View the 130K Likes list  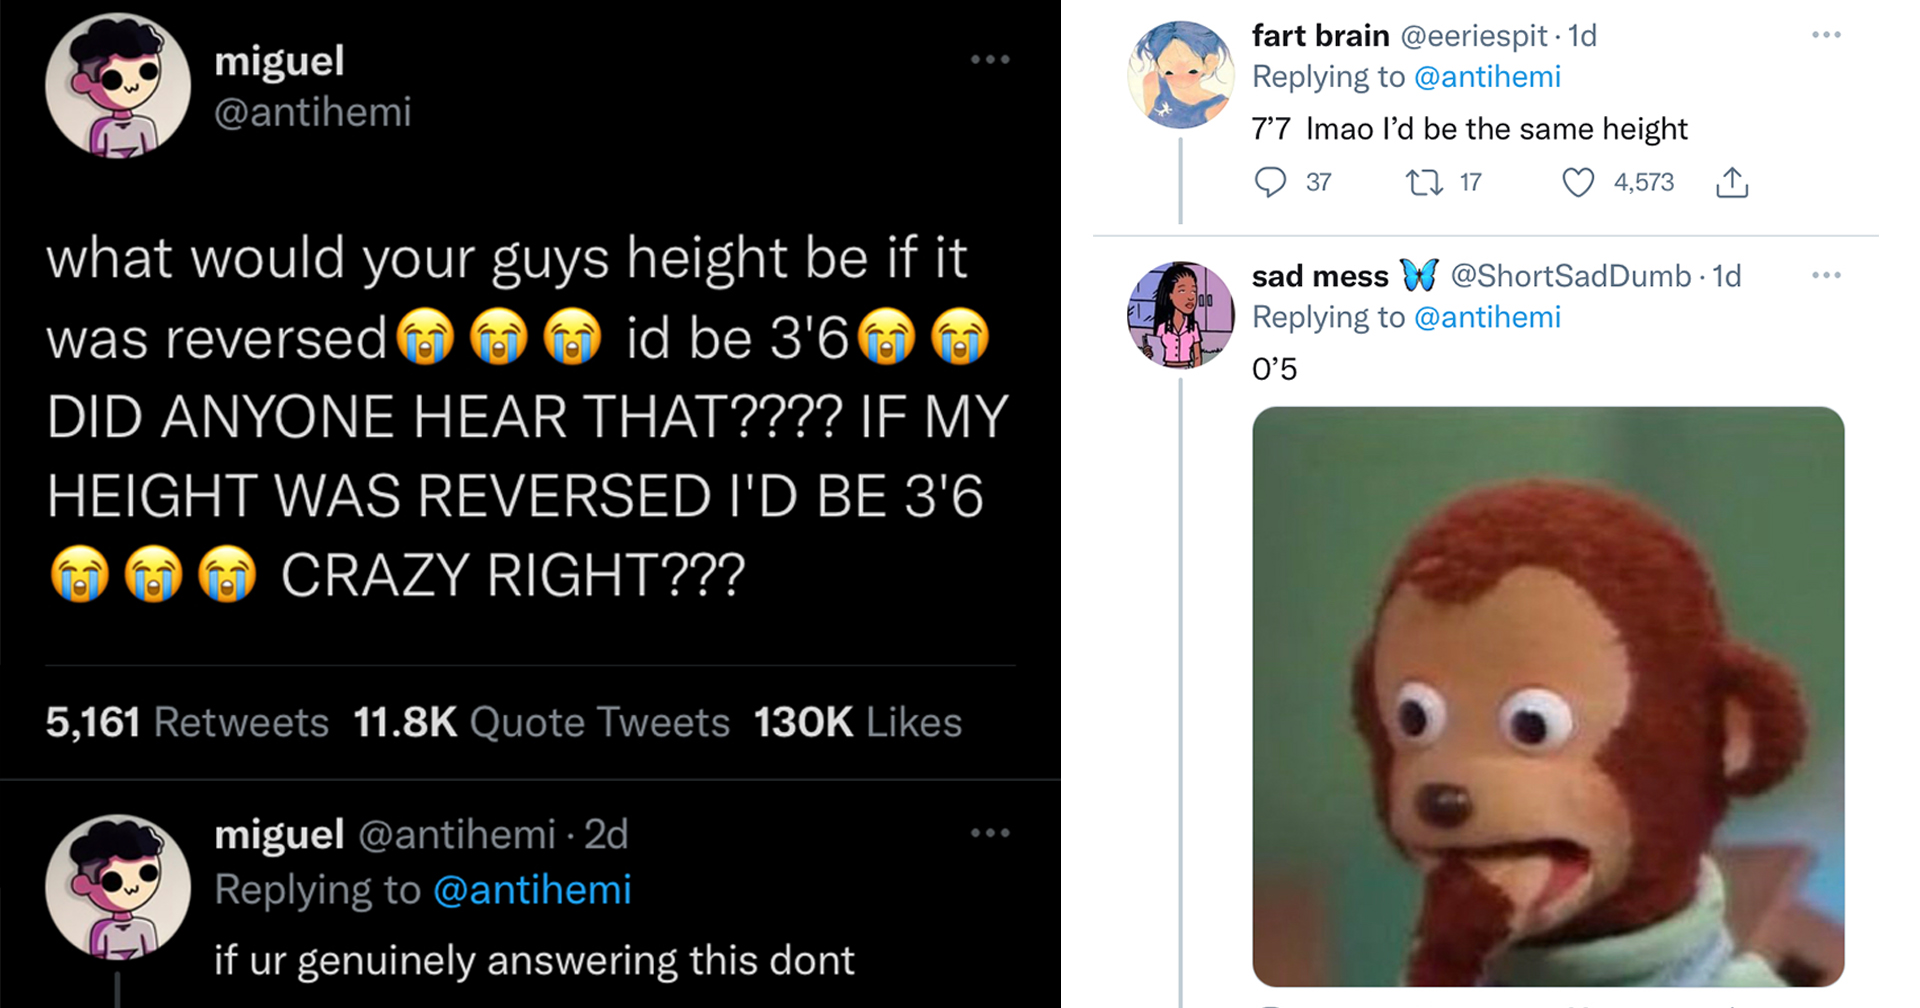[857, 722]
